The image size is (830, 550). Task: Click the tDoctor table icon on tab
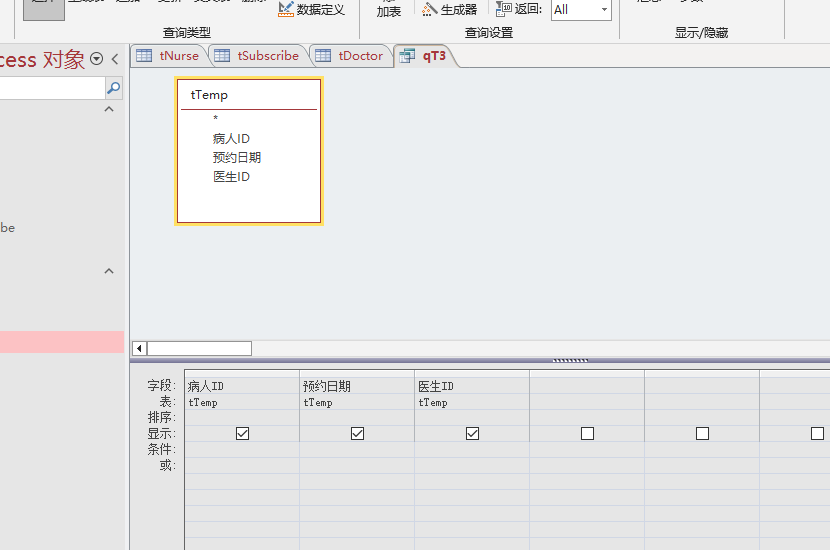[x=323, y=56]
